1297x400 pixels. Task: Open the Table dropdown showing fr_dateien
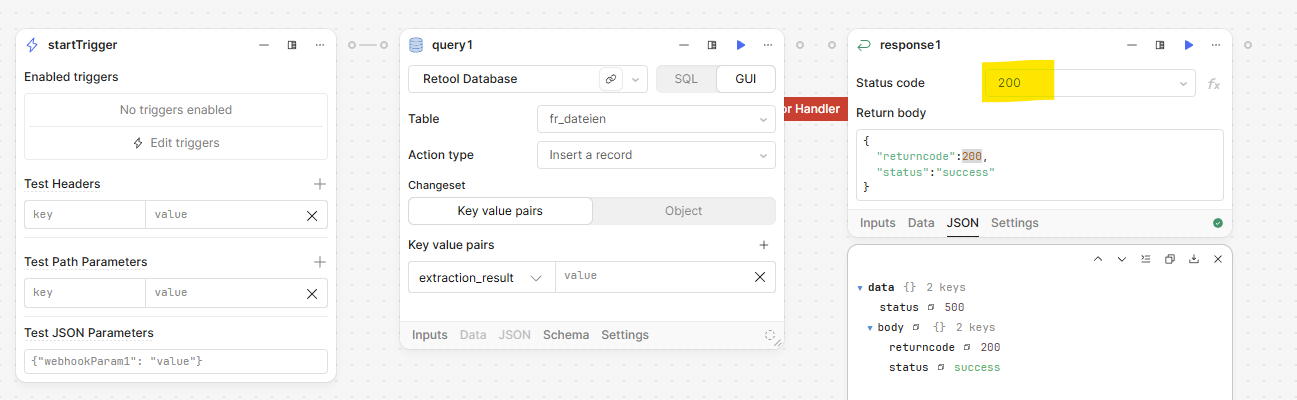coord(655,119)
